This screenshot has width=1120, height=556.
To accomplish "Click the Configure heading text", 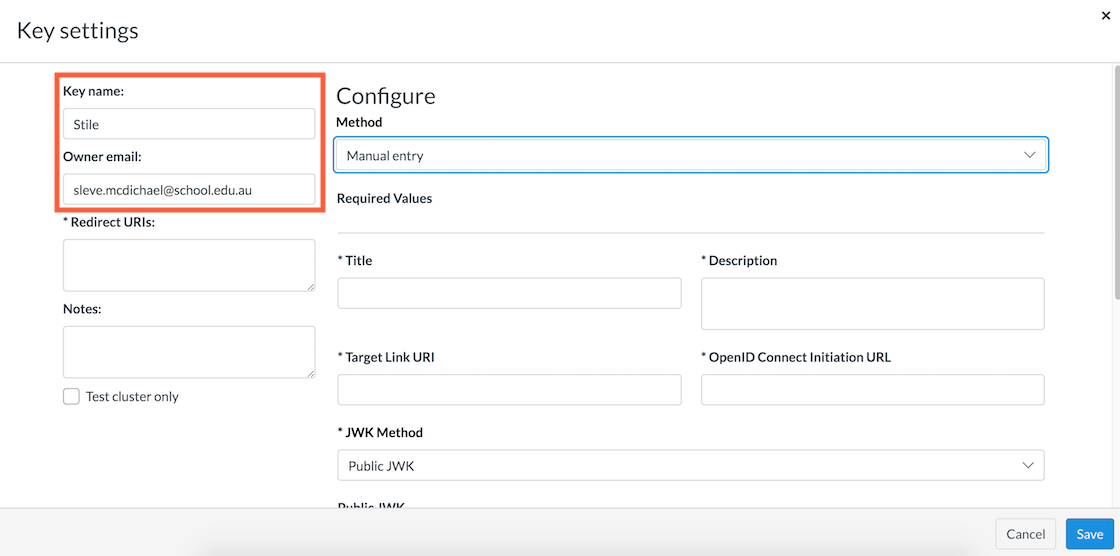I will [386, 96].
